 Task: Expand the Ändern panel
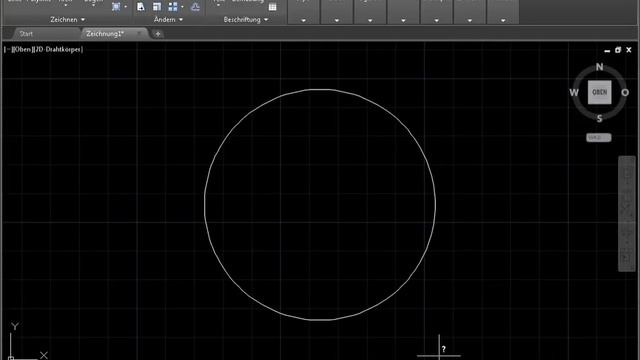tap(168, 20)
